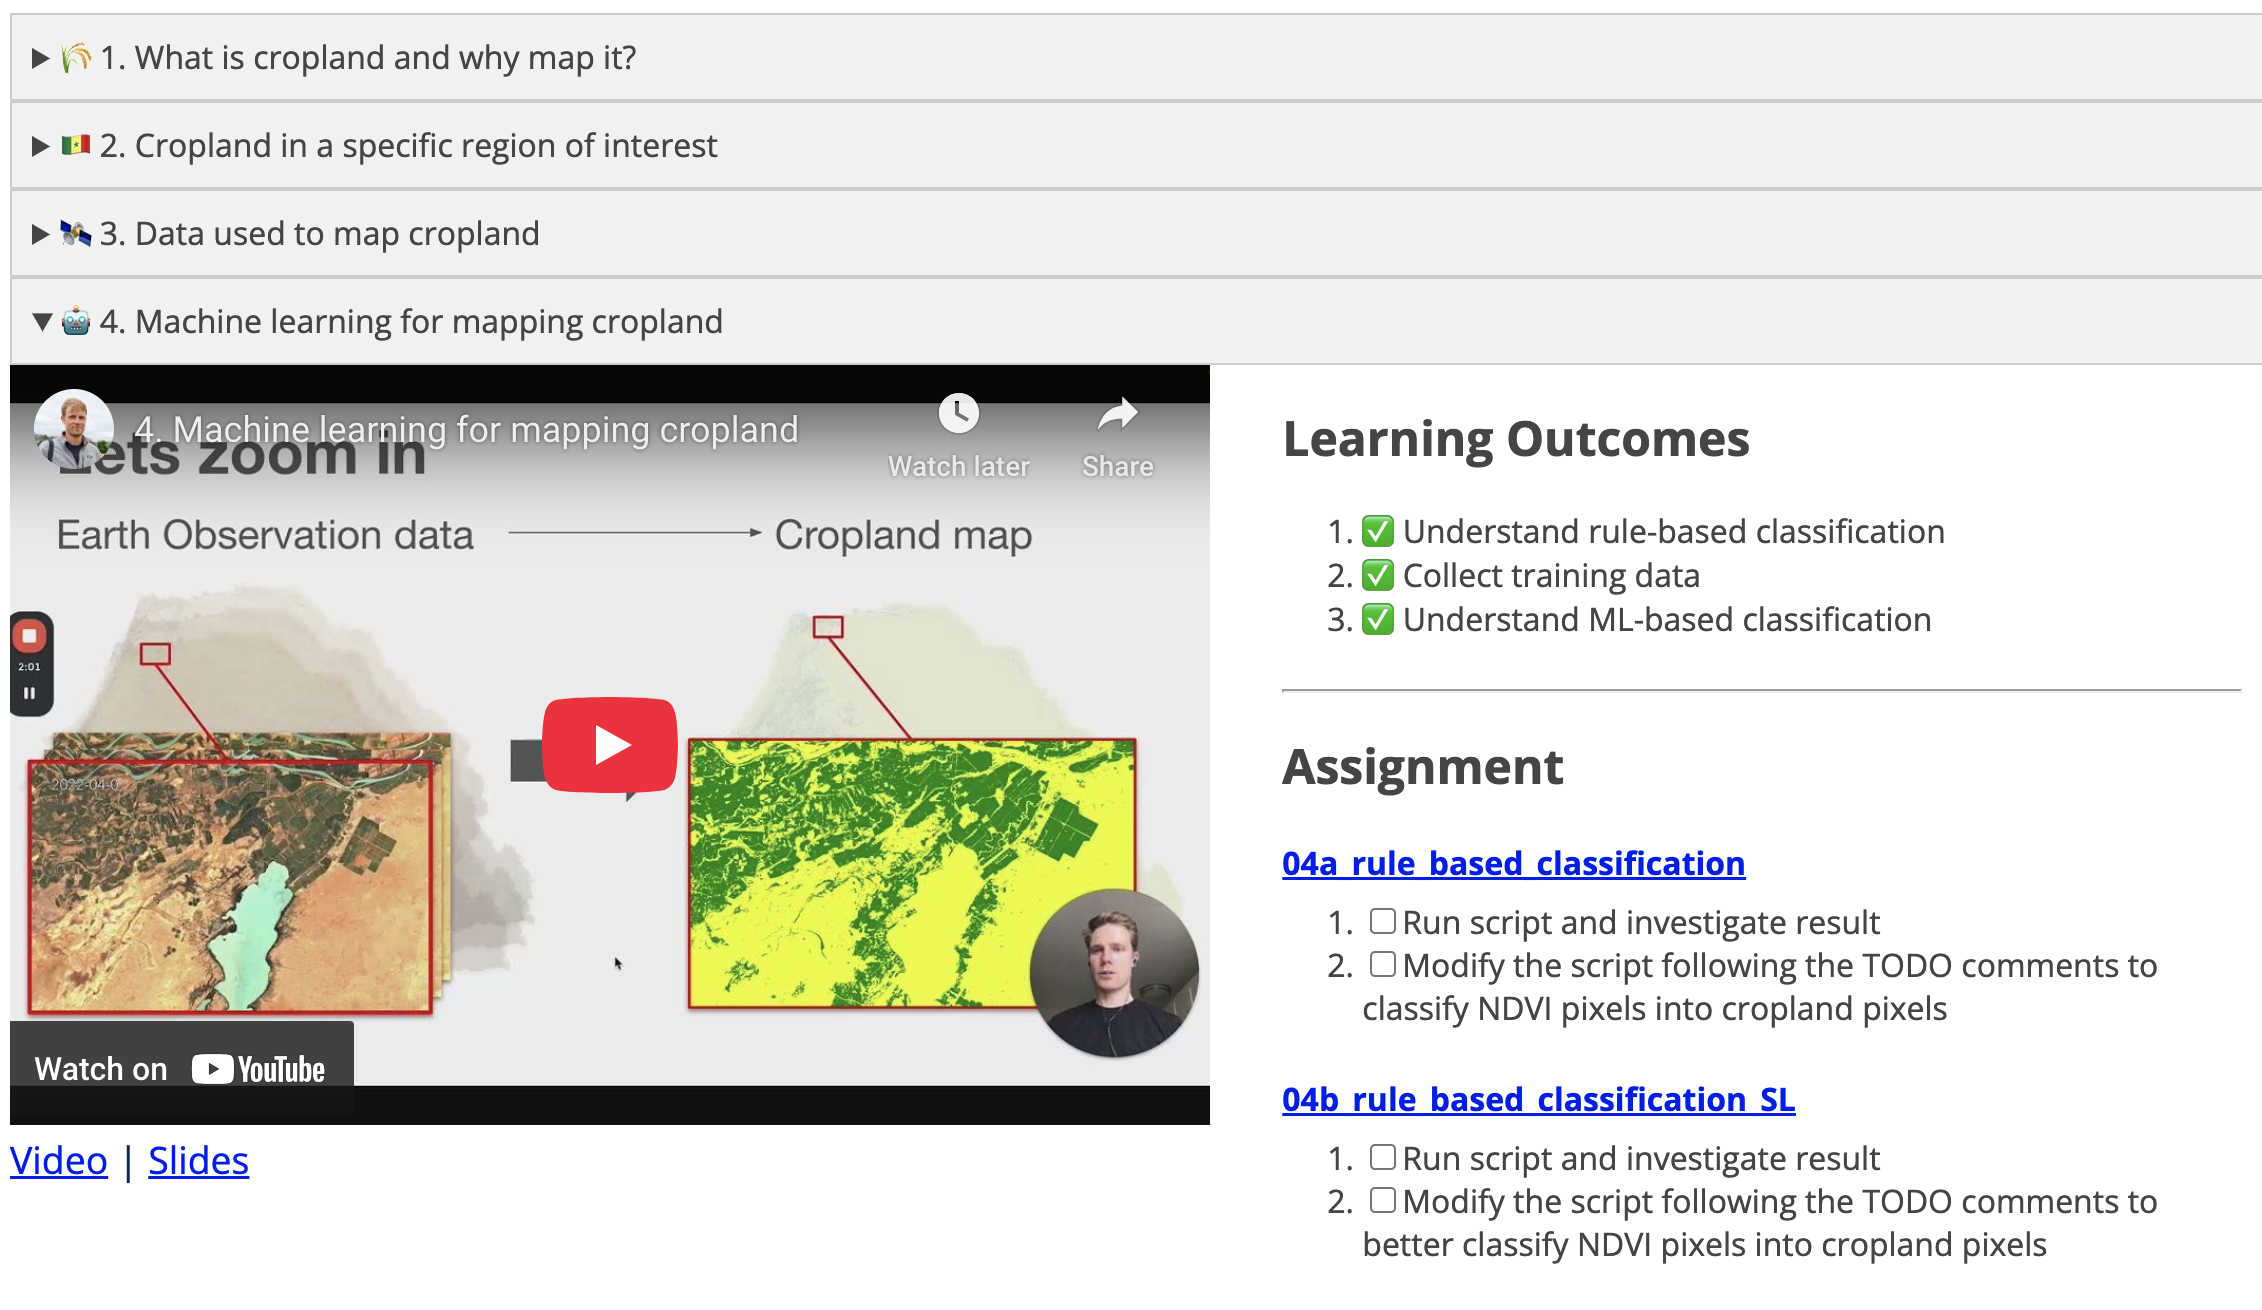2262x1310 pixels.
Task: Click the green-yellow cropland map in video
Action: coord(911,873)
